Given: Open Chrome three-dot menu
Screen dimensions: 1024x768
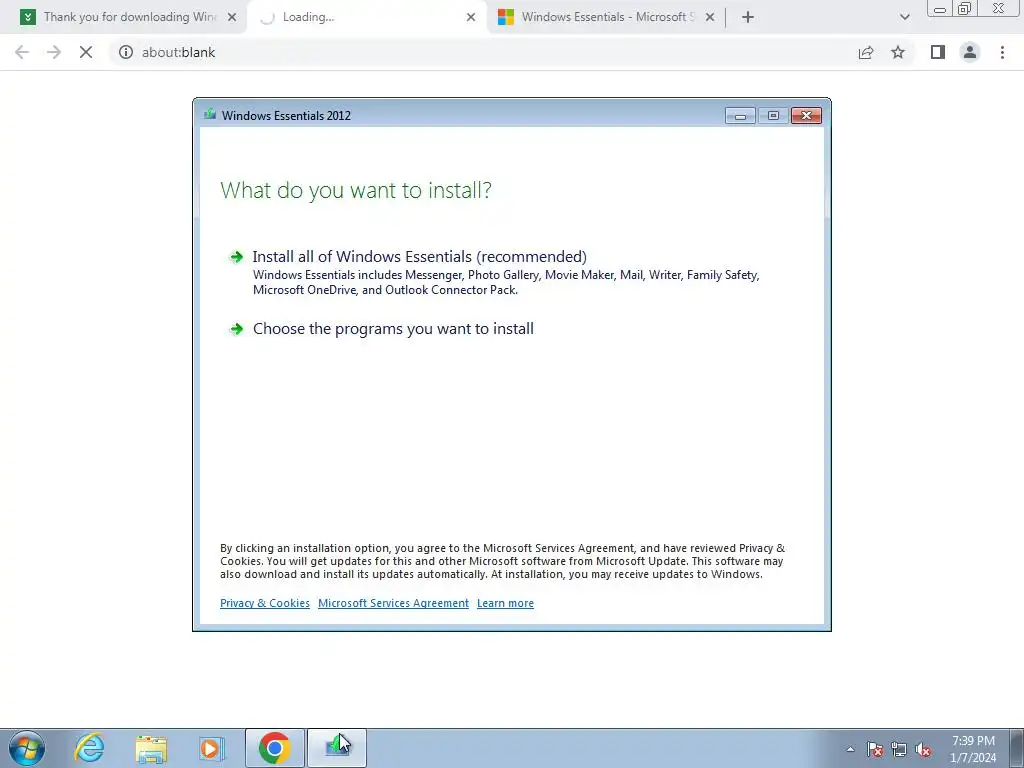Looking at the screenshot, I should 1002,52.
